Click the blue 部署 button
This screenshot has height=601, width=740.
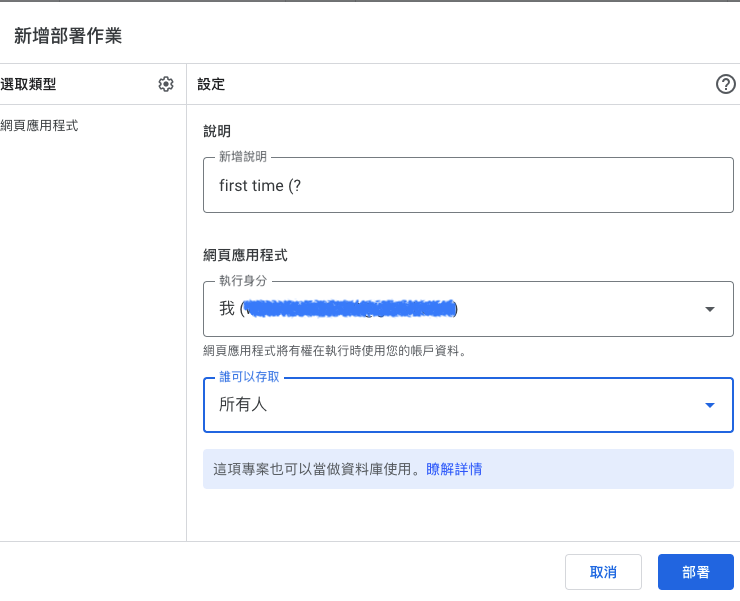coord(696,572)
